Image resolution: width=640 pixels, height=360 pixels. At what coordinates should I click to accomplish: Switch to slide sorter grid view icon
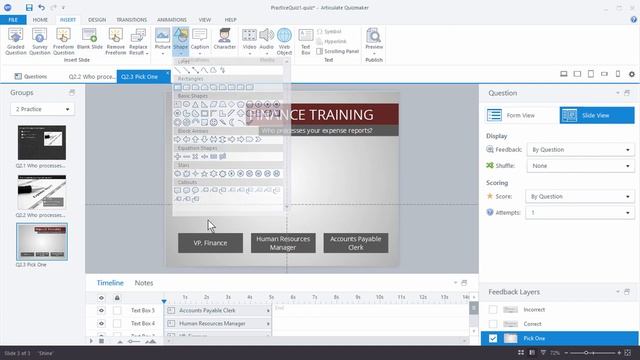521,353
